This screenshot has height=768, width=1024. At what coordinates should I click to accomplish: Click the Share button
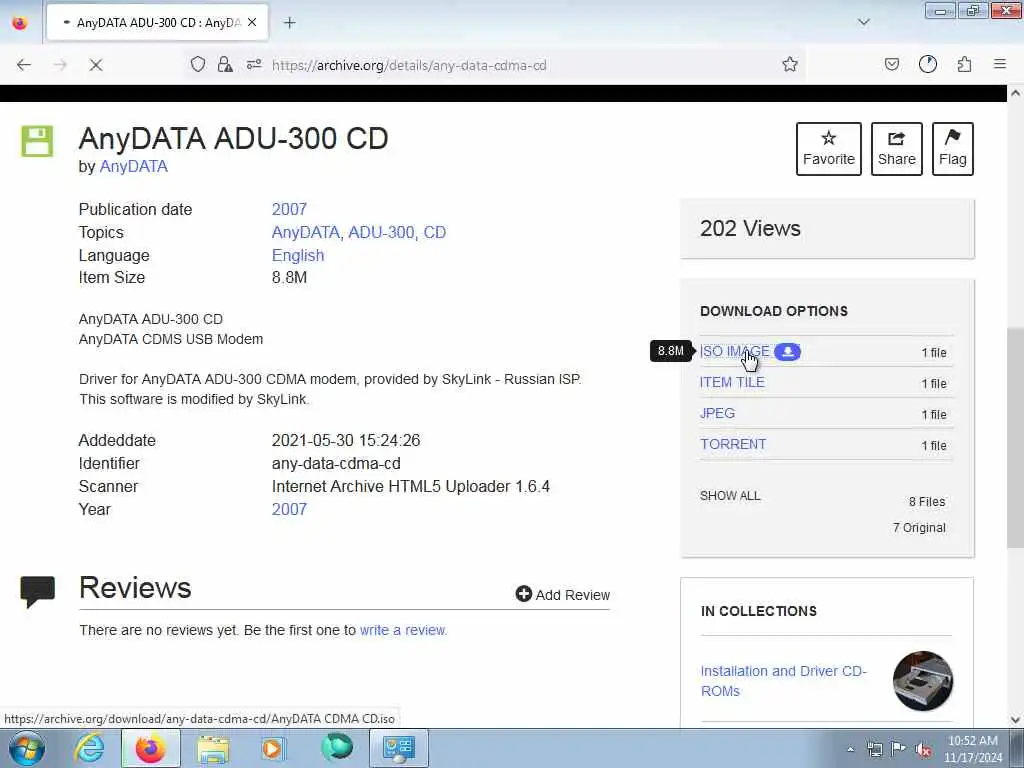click(897, 149)
